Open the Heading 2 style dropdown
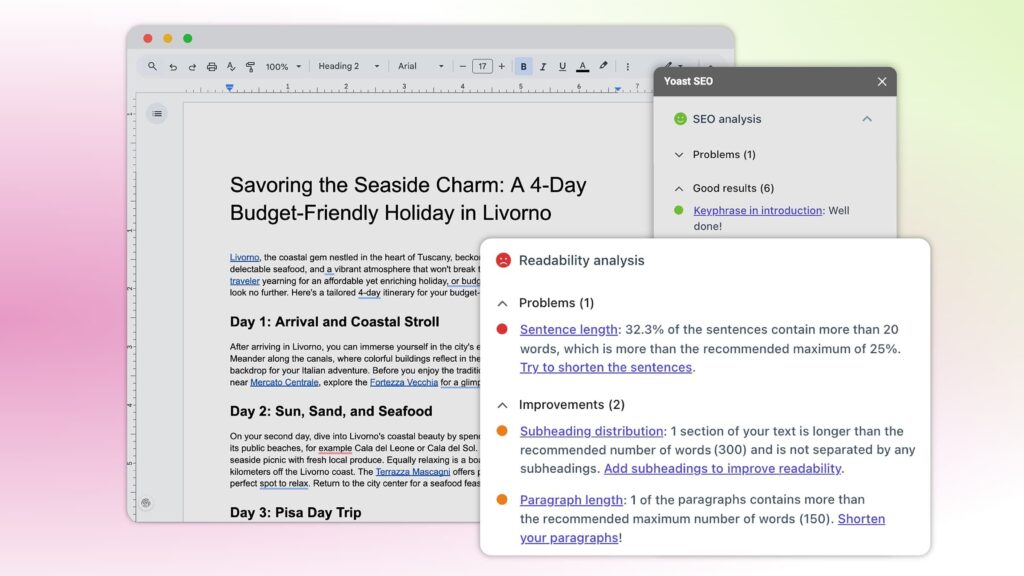This screenshot has height=576, width=1024. tap(348, 67)
